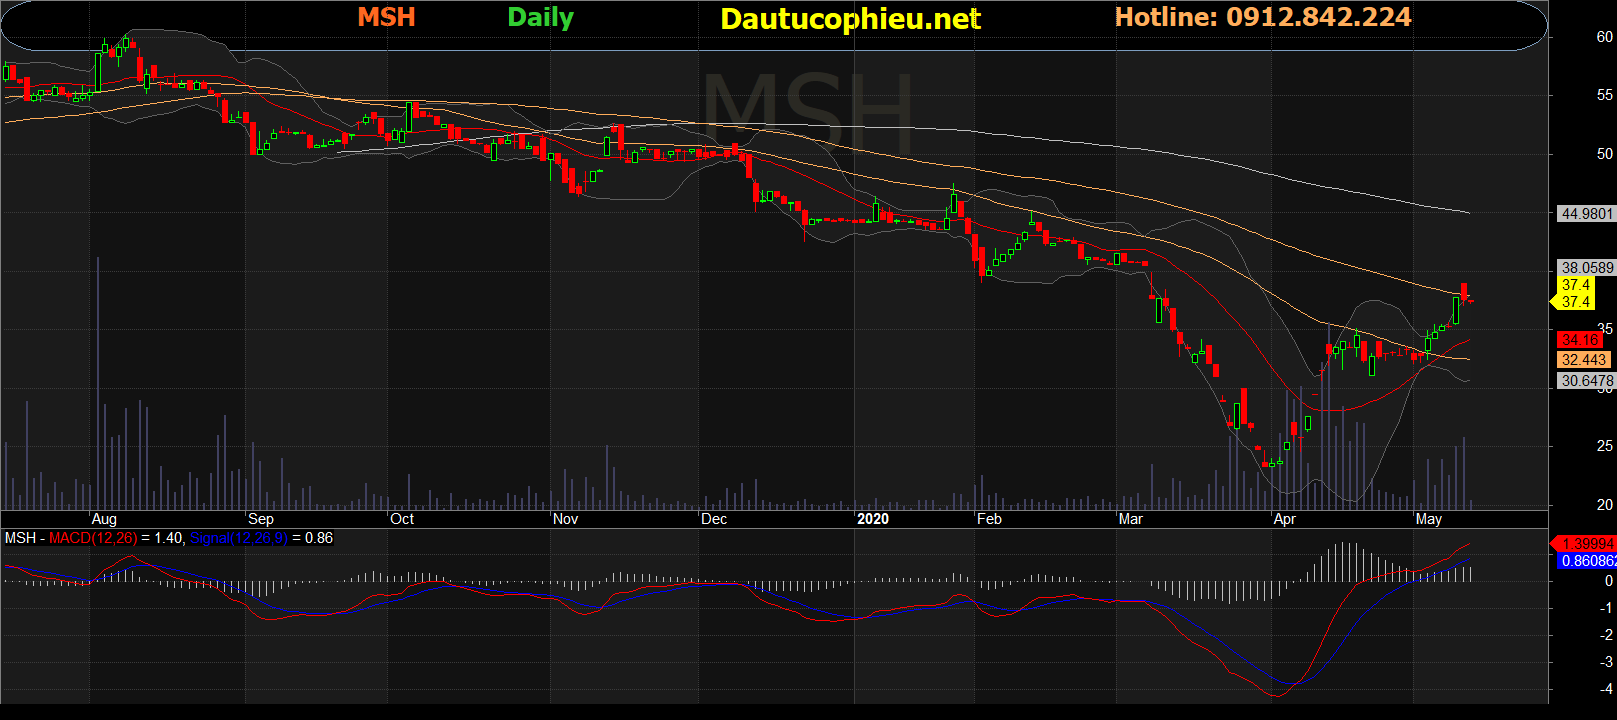Screen dimensions: 1617x720
Task: Click the 2020 year marker on time axis
Action: click(x=872, y=519)
